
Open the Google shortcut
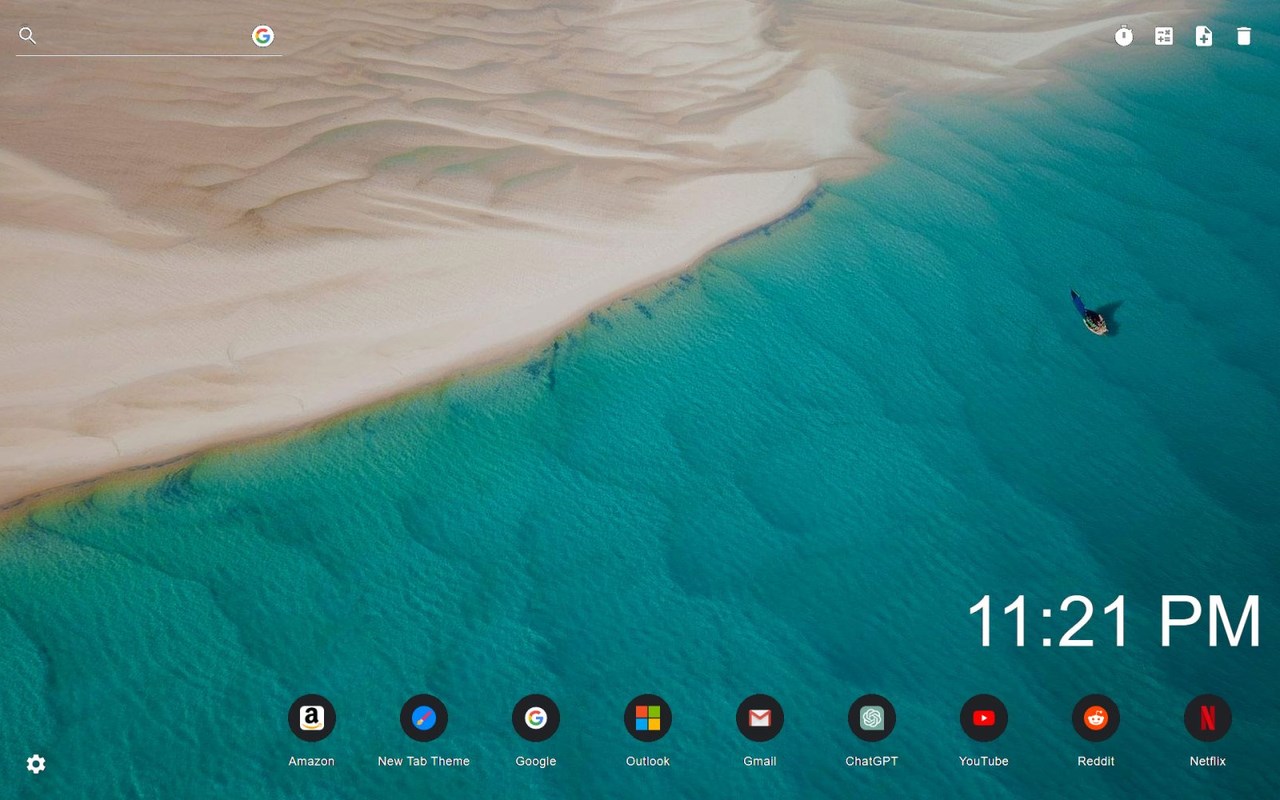pyautogui.click(x=535, y=717)
